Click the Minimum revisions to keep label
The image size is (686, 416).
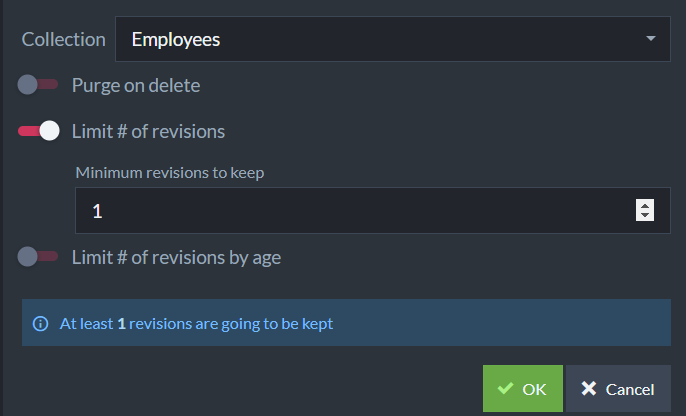[x=170, y=173]
